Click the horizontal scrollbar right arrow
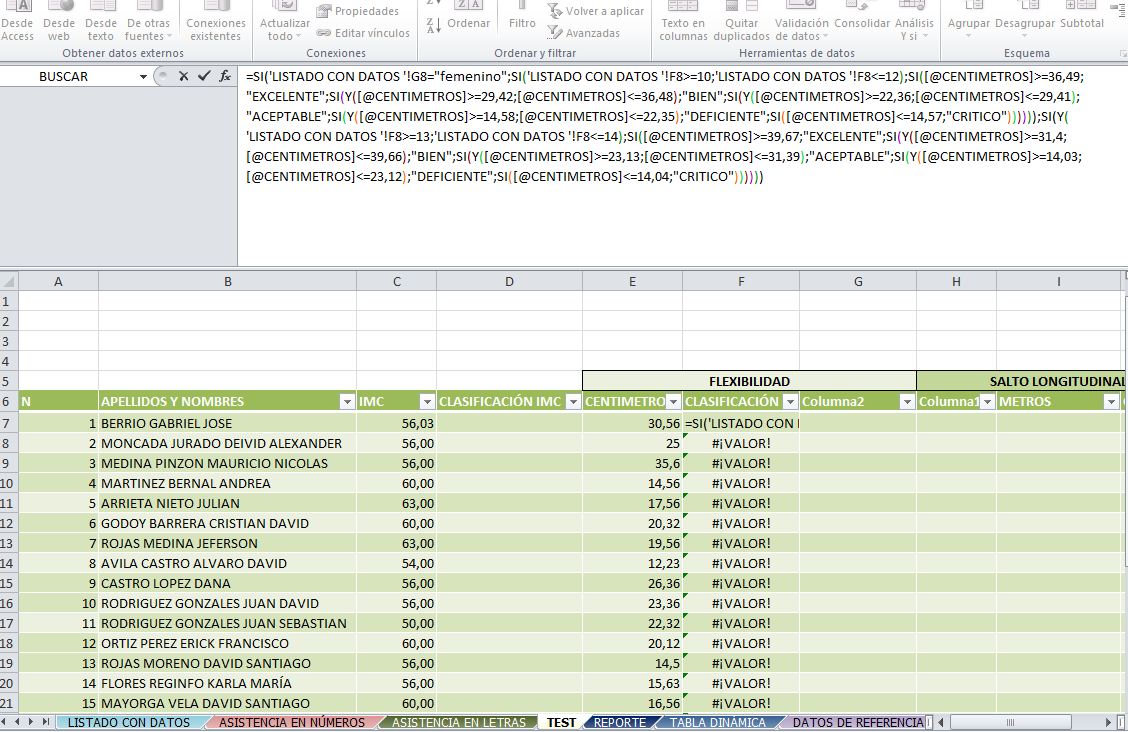Screen dimensions: 1128x732 1109,722
